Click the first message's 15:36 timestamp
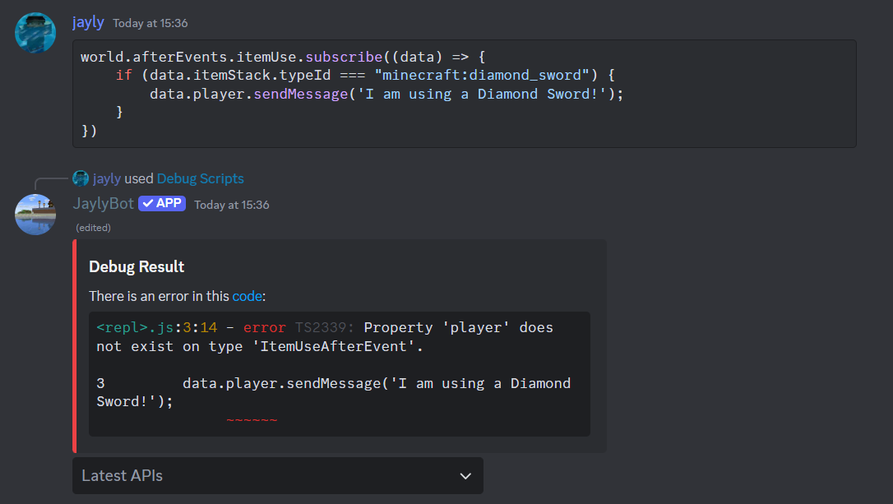The height and width of the screenshot is (504, 893). pos(150,23)
